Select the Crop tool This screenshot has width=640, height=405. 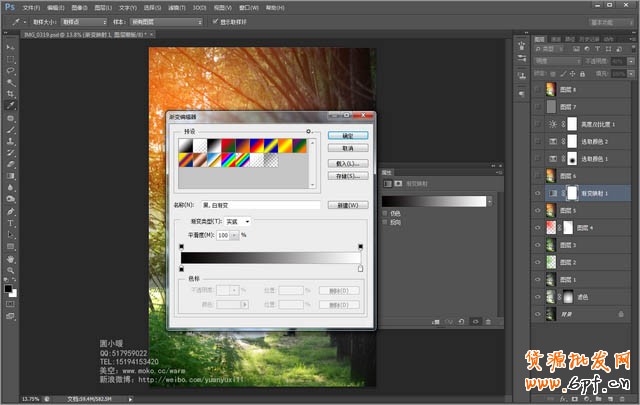coord(10,94)
